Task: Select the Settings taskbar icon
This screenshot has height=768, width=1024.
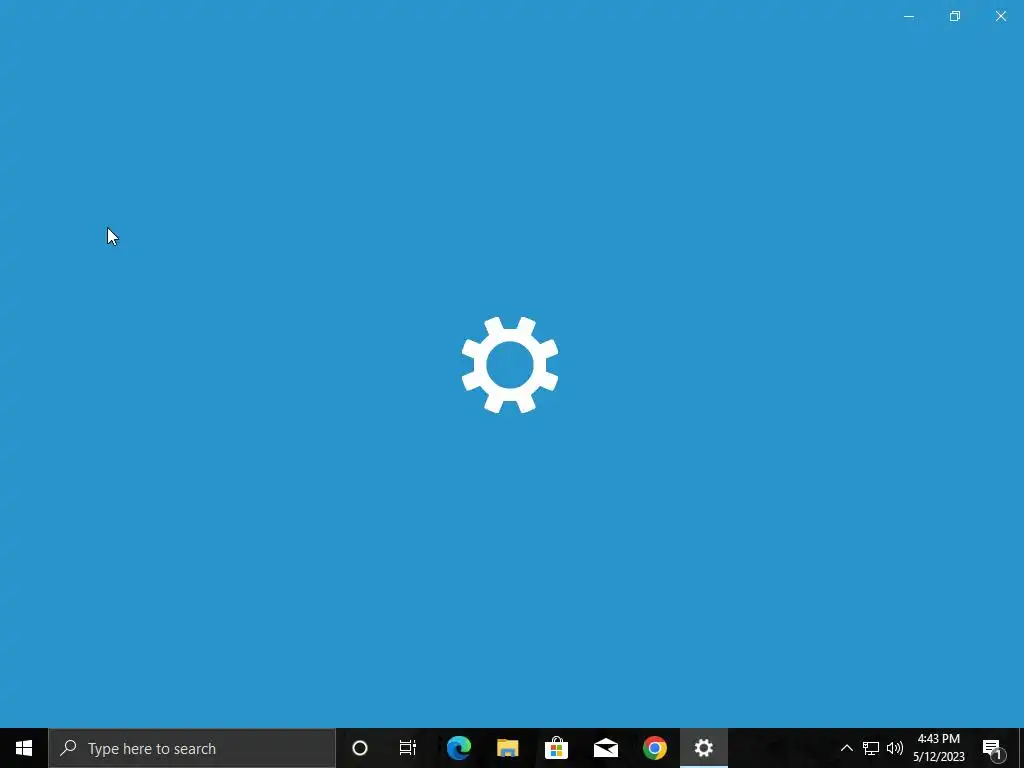Action: pos(703,748)
